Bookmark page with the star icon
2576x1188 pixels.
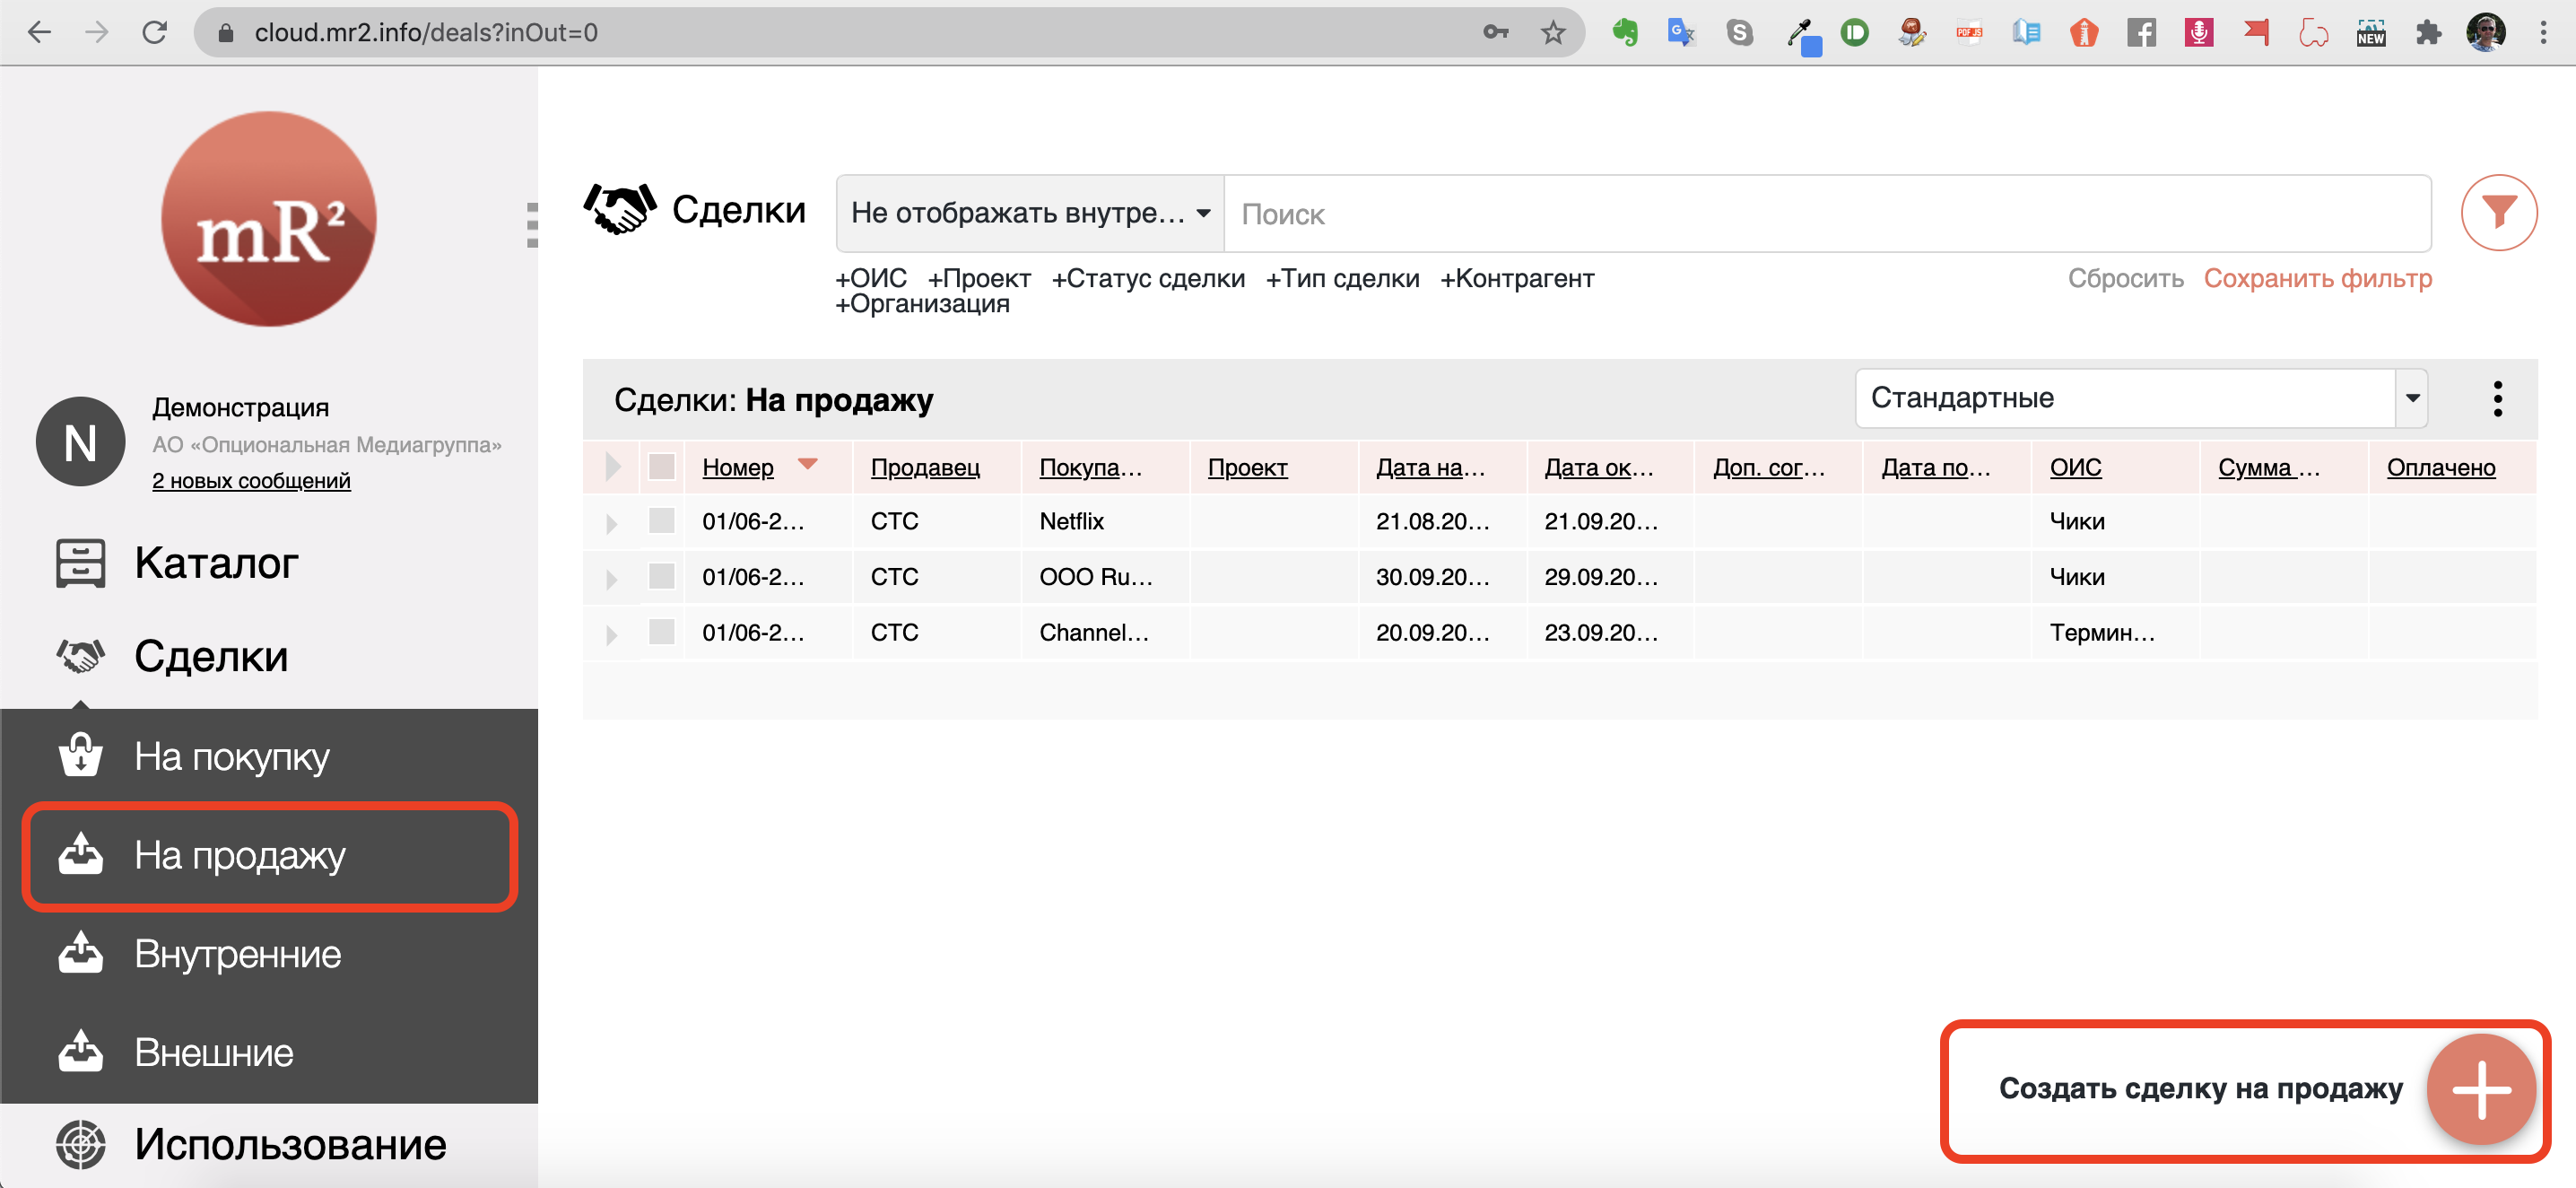pyautogui.click(x=1552, y=32)
